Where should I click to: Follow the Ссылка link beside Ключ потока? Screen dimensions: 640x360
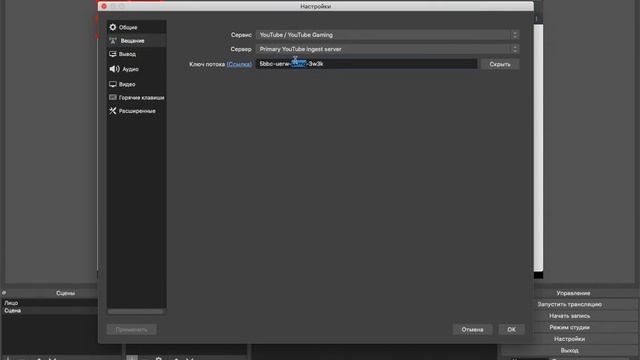(239, 64)
